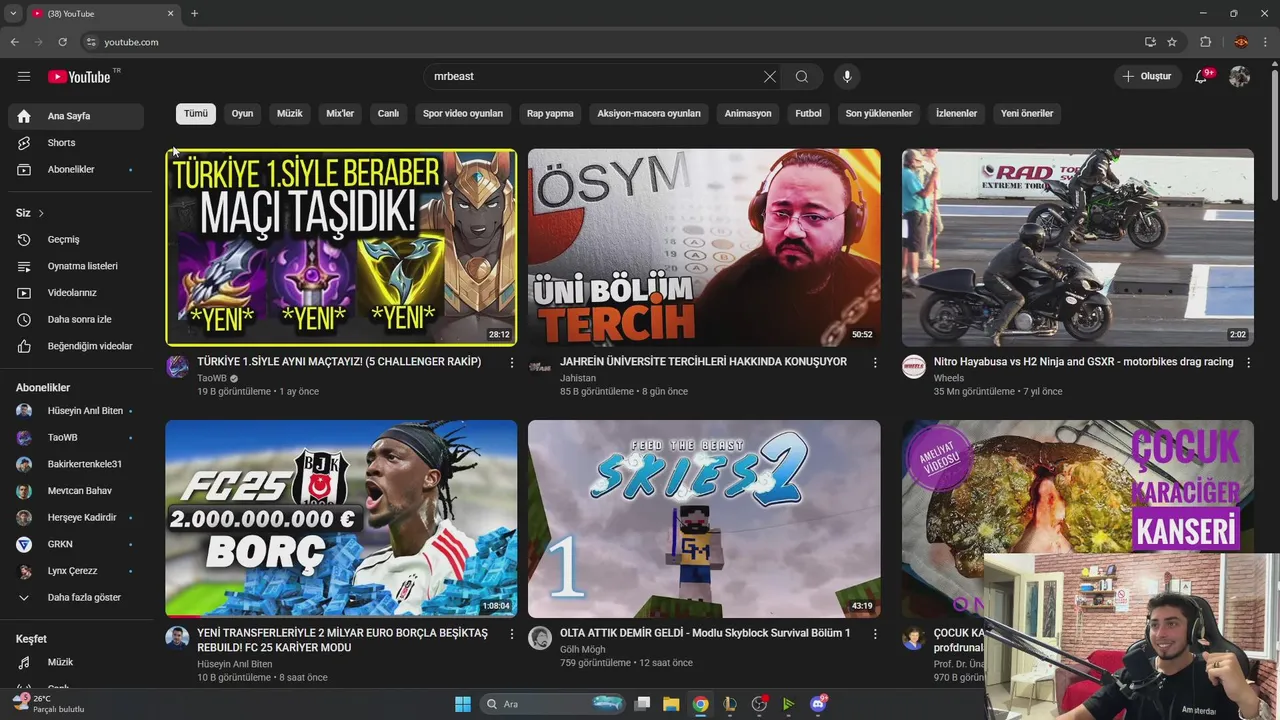The width and height of the screenshot is (1280, 720).
Task: Select the Rap yapma chip
Action: (550, 113)
